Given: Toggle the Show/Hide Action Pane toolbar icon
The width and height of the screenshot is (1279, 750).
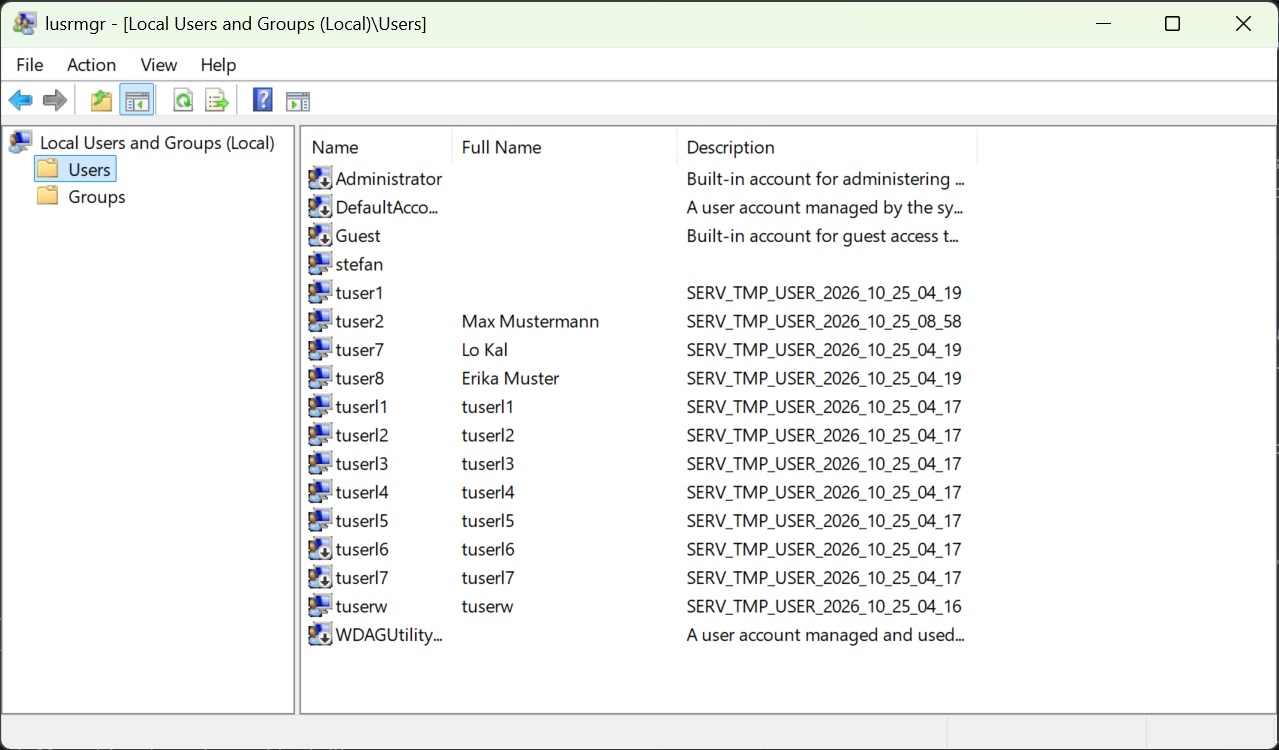Looking at the screenshot, I should 298,100.
